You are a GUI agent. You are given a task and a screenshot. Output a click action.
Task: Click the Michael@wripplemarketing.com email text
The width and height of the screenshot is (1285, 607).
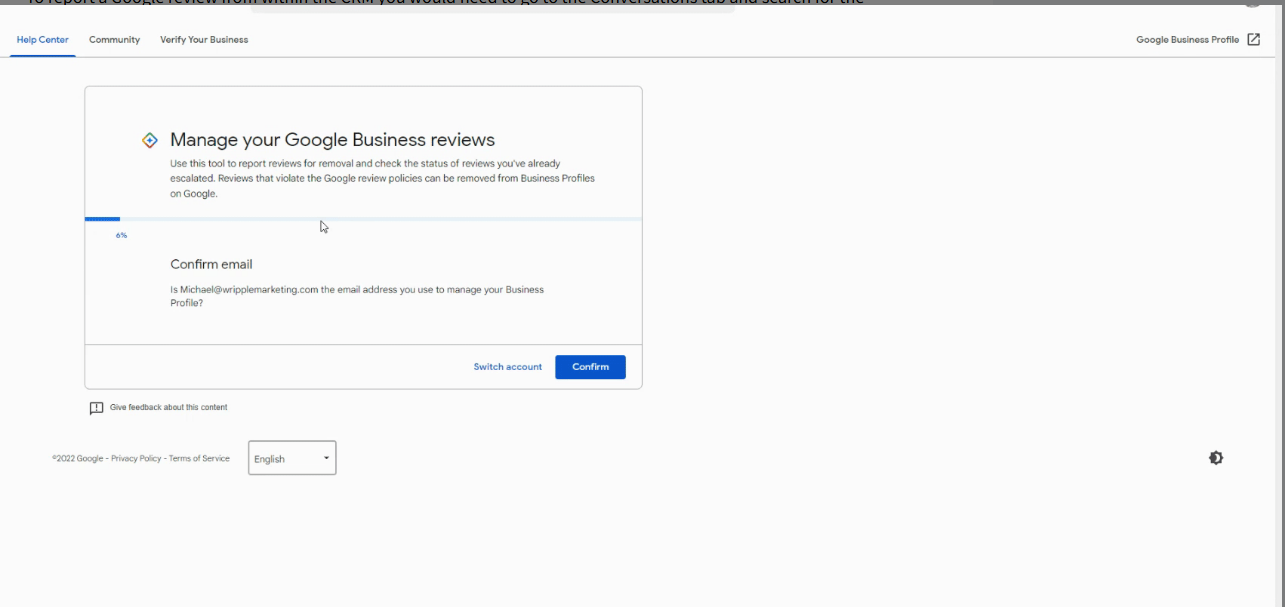[249, 290]
